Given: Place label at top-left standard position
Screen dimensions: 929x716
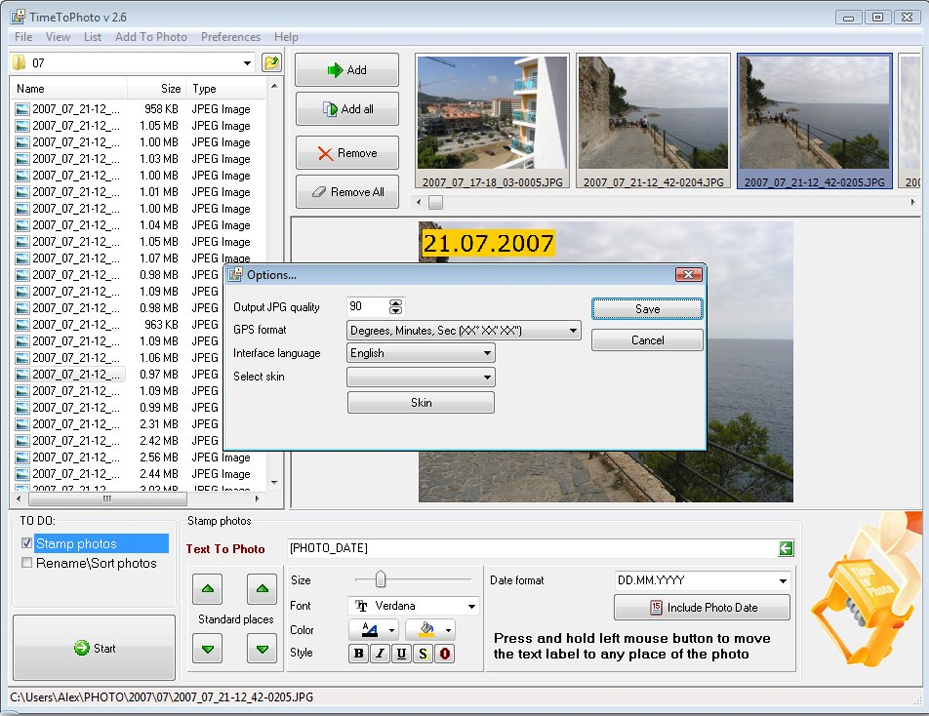Looking at the screenshot, I should tap(207, 589).
